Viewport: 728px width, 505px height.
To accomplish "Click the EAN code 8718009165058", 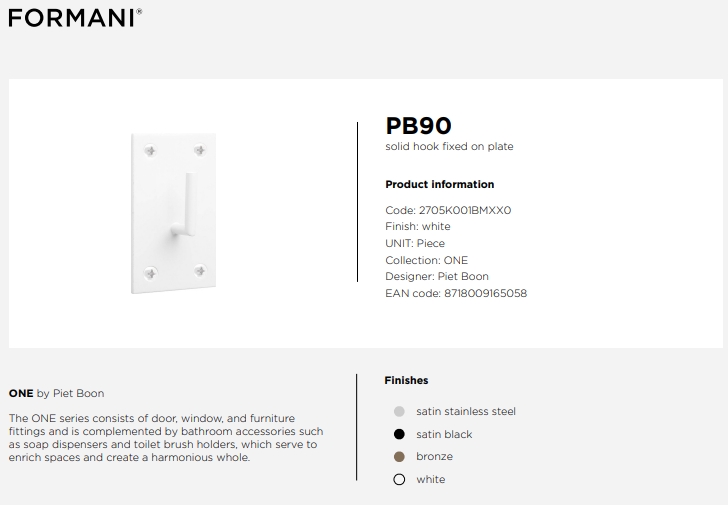I will click(x=486, y=293).
